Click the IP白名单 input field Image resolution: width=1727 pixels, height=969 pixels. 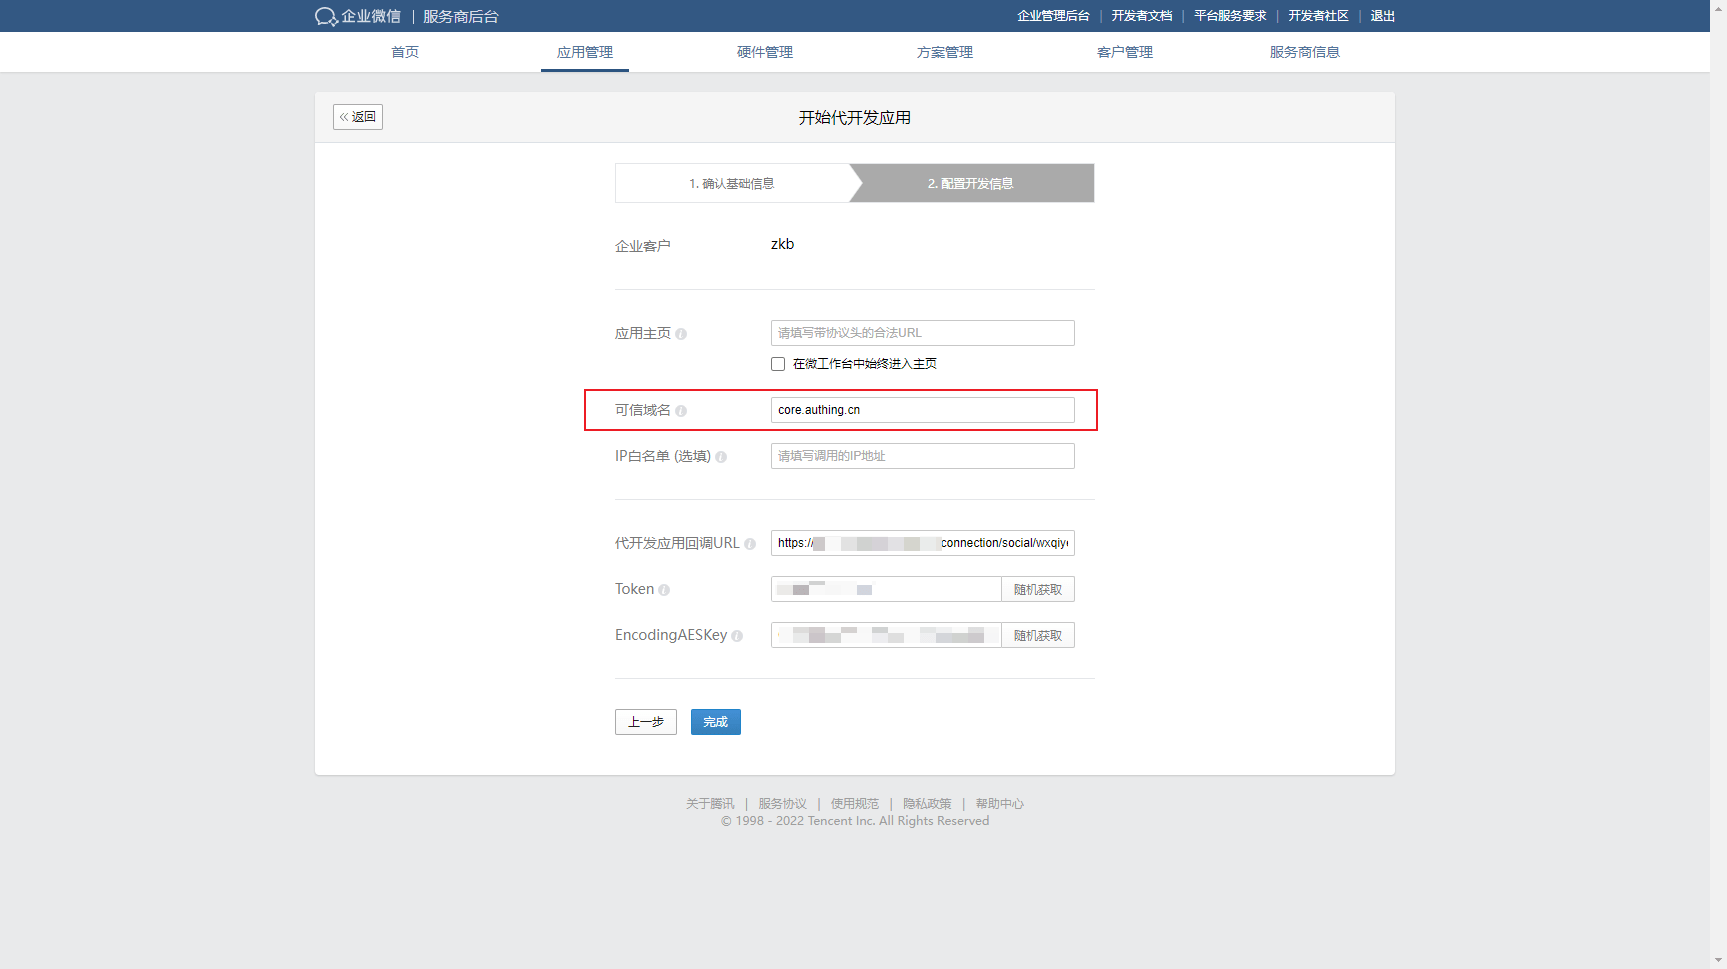(x=922, y=456)
